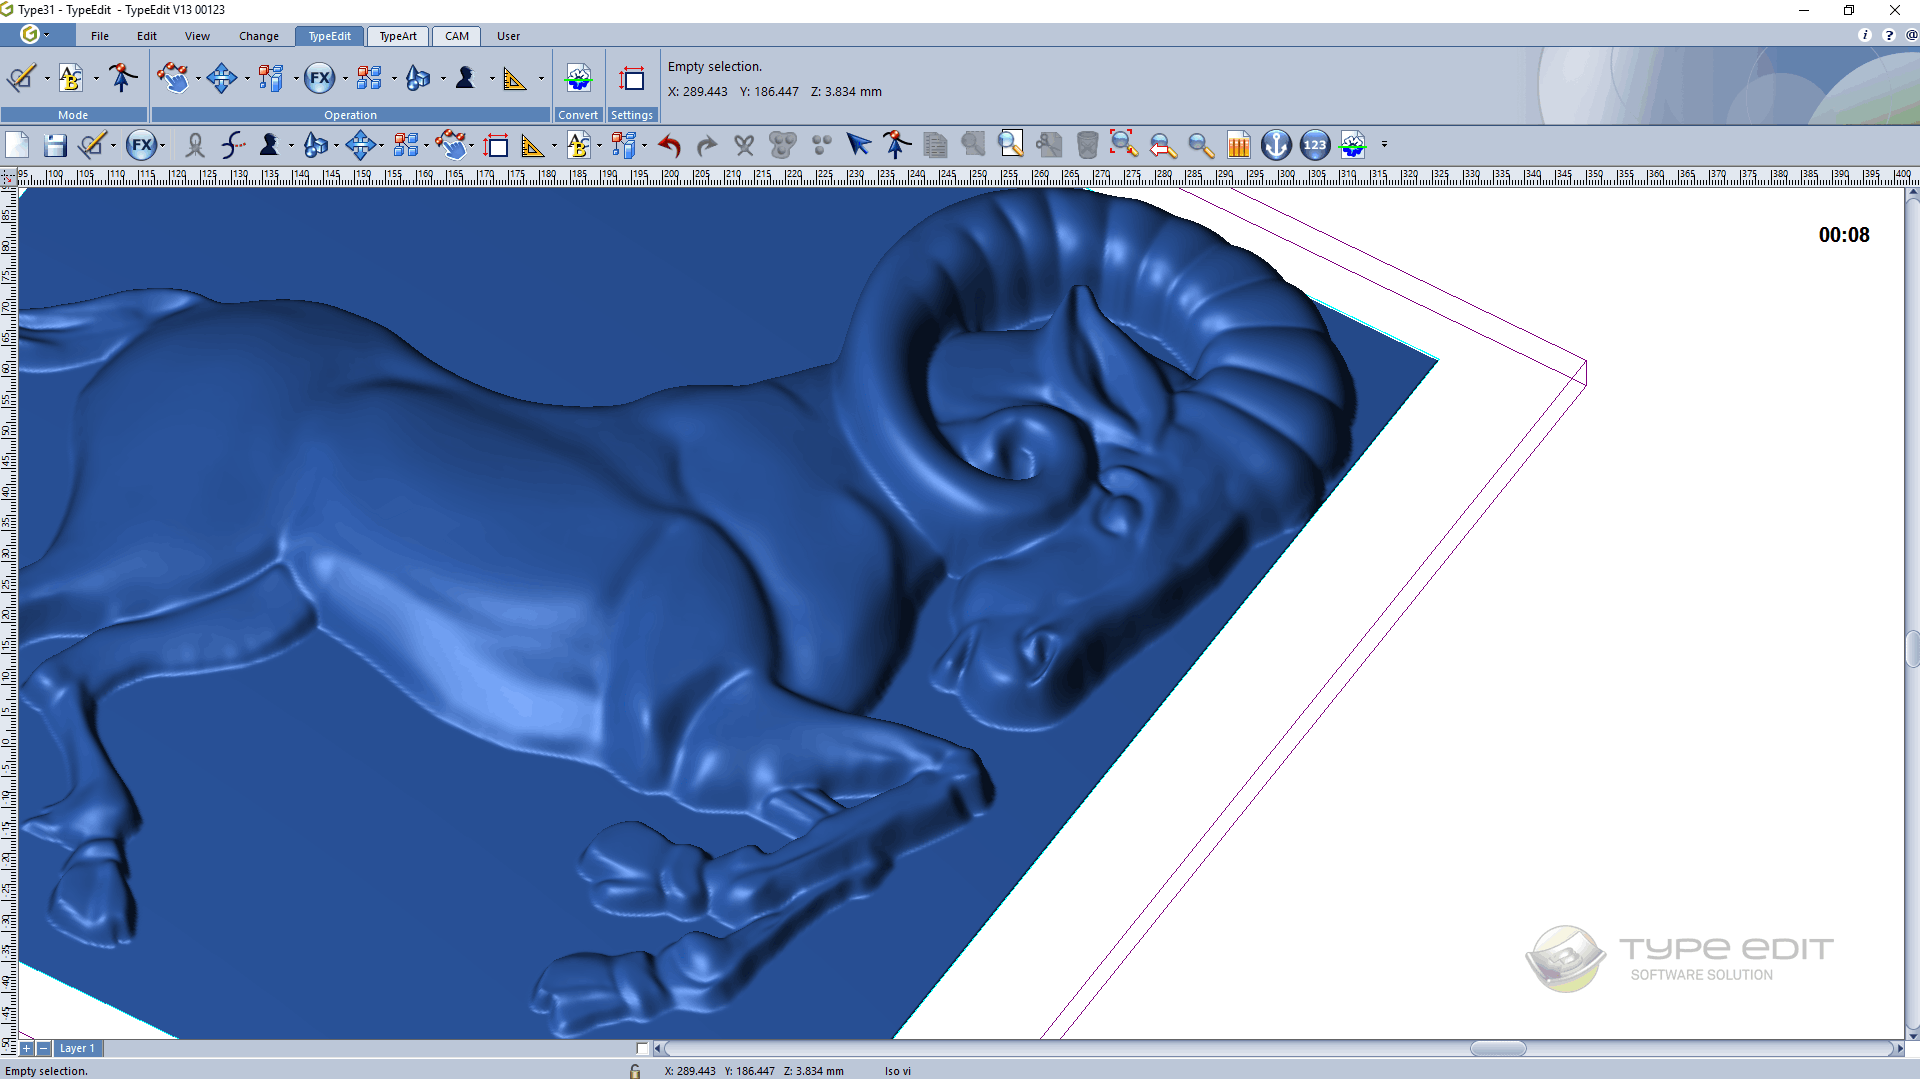Image resolution: width=1920 pixels, height=1080 pixels.
Task: Click the zoom previous magnifier icon
Action: [x=1163, y=146]
